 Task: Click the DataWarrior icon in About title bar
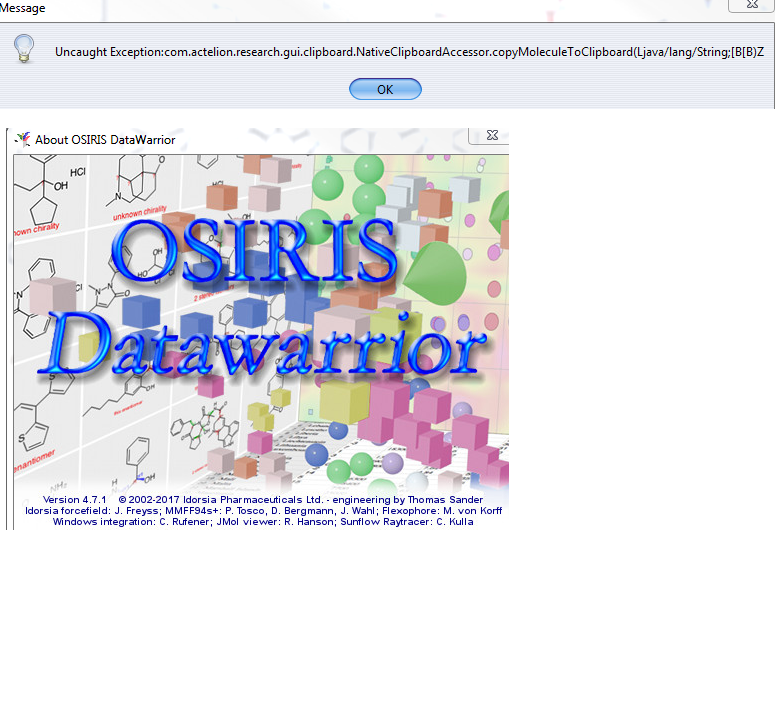(x=23, y=139)
